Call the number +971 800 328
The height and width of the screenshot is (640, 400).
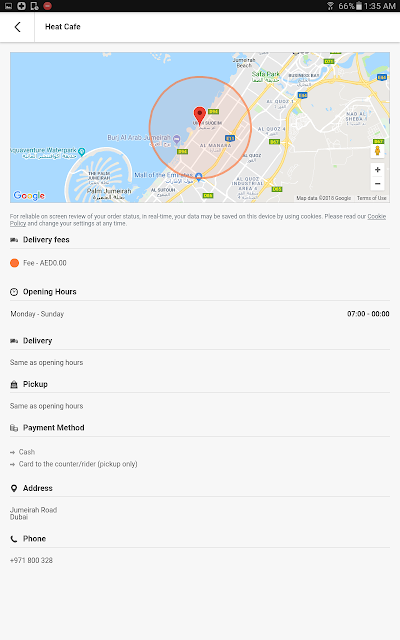31,560
